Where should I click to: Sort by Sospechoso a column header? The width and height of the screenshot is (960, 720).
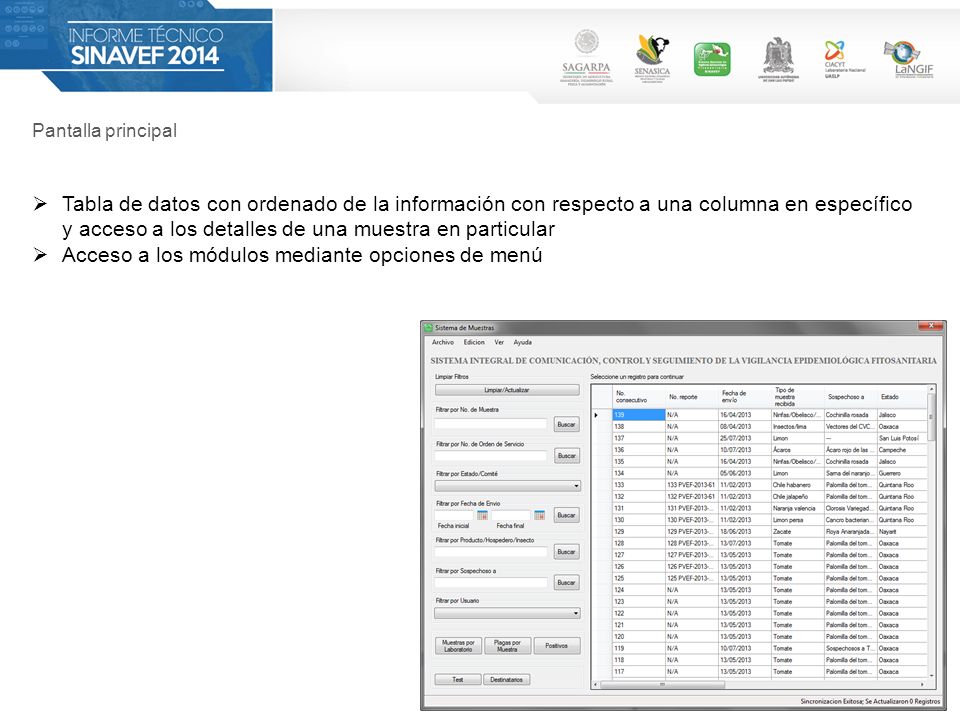point(850,397)
